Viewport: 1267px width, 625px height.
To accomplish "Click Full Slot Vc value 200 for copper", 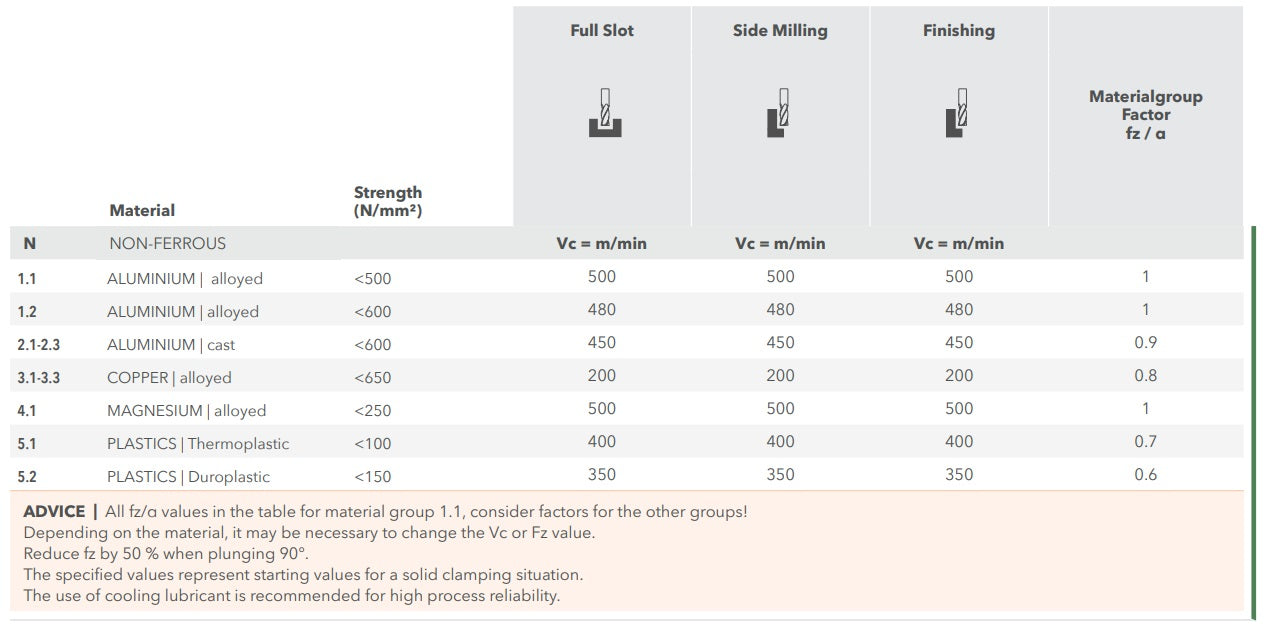I will click(x=602, y=375).
